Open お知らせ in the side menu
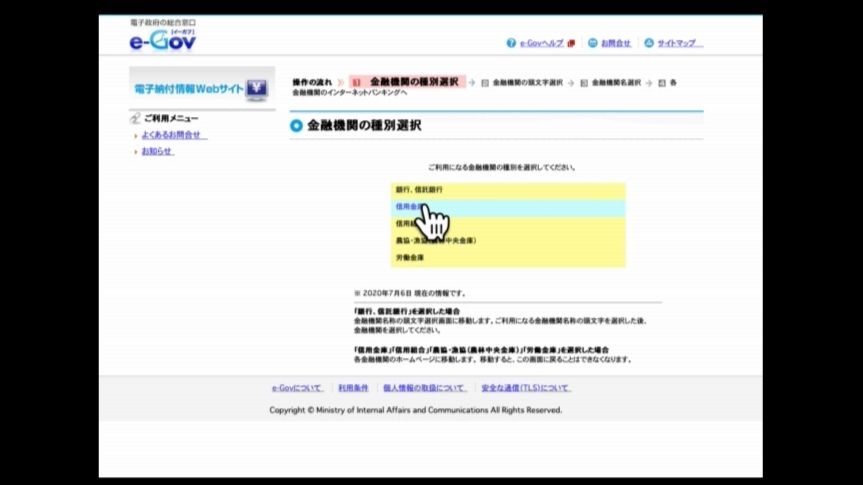The image size is (863, 485). tap(157, 152)
